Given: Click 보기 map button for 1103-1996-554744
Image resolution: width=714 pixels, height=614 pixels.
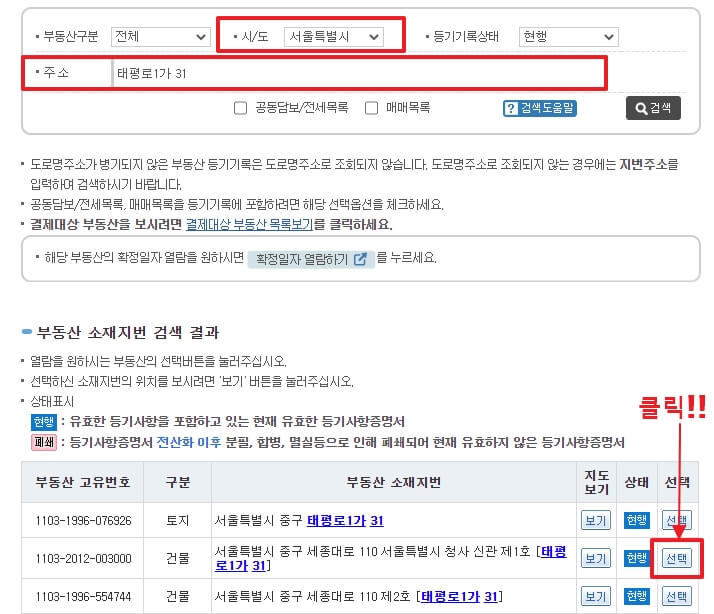Looking at the screenshot, I should (596, 596).
